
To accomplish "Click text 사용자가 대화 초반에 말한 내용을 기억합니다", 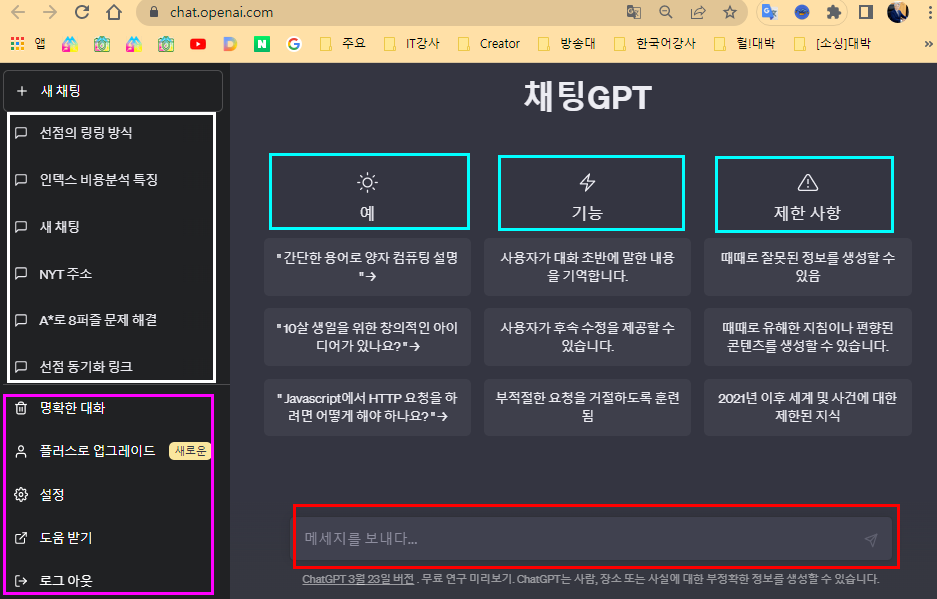I will coord(587,267).
